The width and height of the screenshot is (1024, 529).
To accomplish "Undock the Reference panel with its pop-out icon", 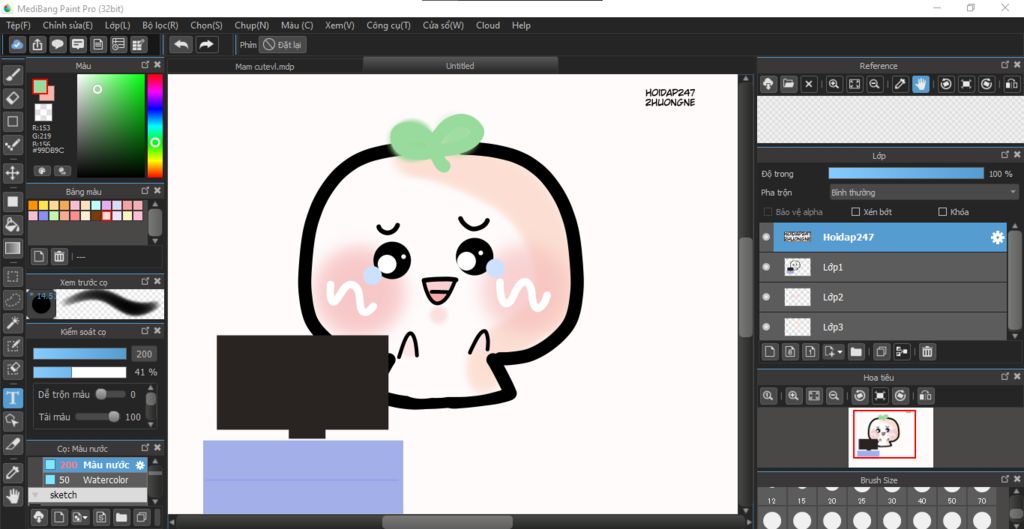I will coord(1005,65).
